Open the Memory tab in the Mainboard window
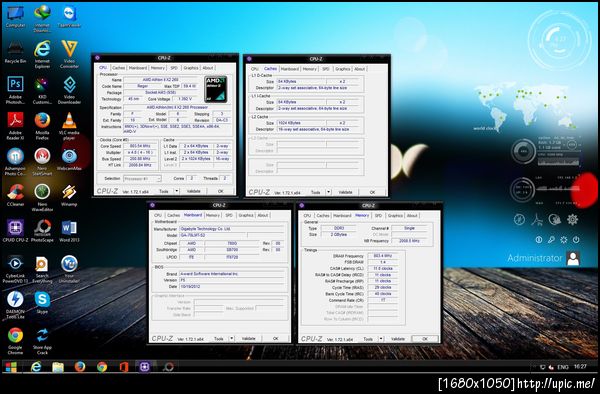Image resolution: width=600 pixels, height=394 pixels. [213, 215]
